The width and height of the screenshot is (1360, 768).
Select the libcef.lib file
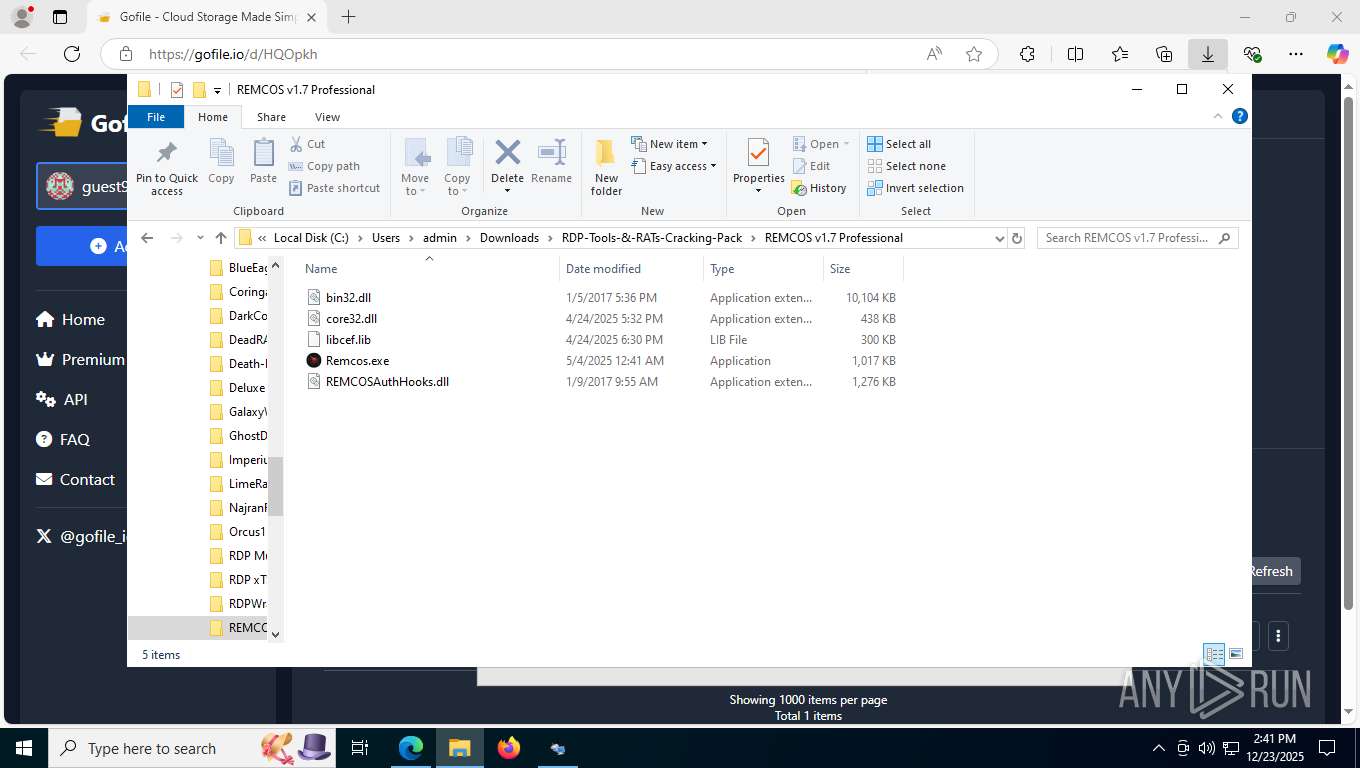click(348, 340)
